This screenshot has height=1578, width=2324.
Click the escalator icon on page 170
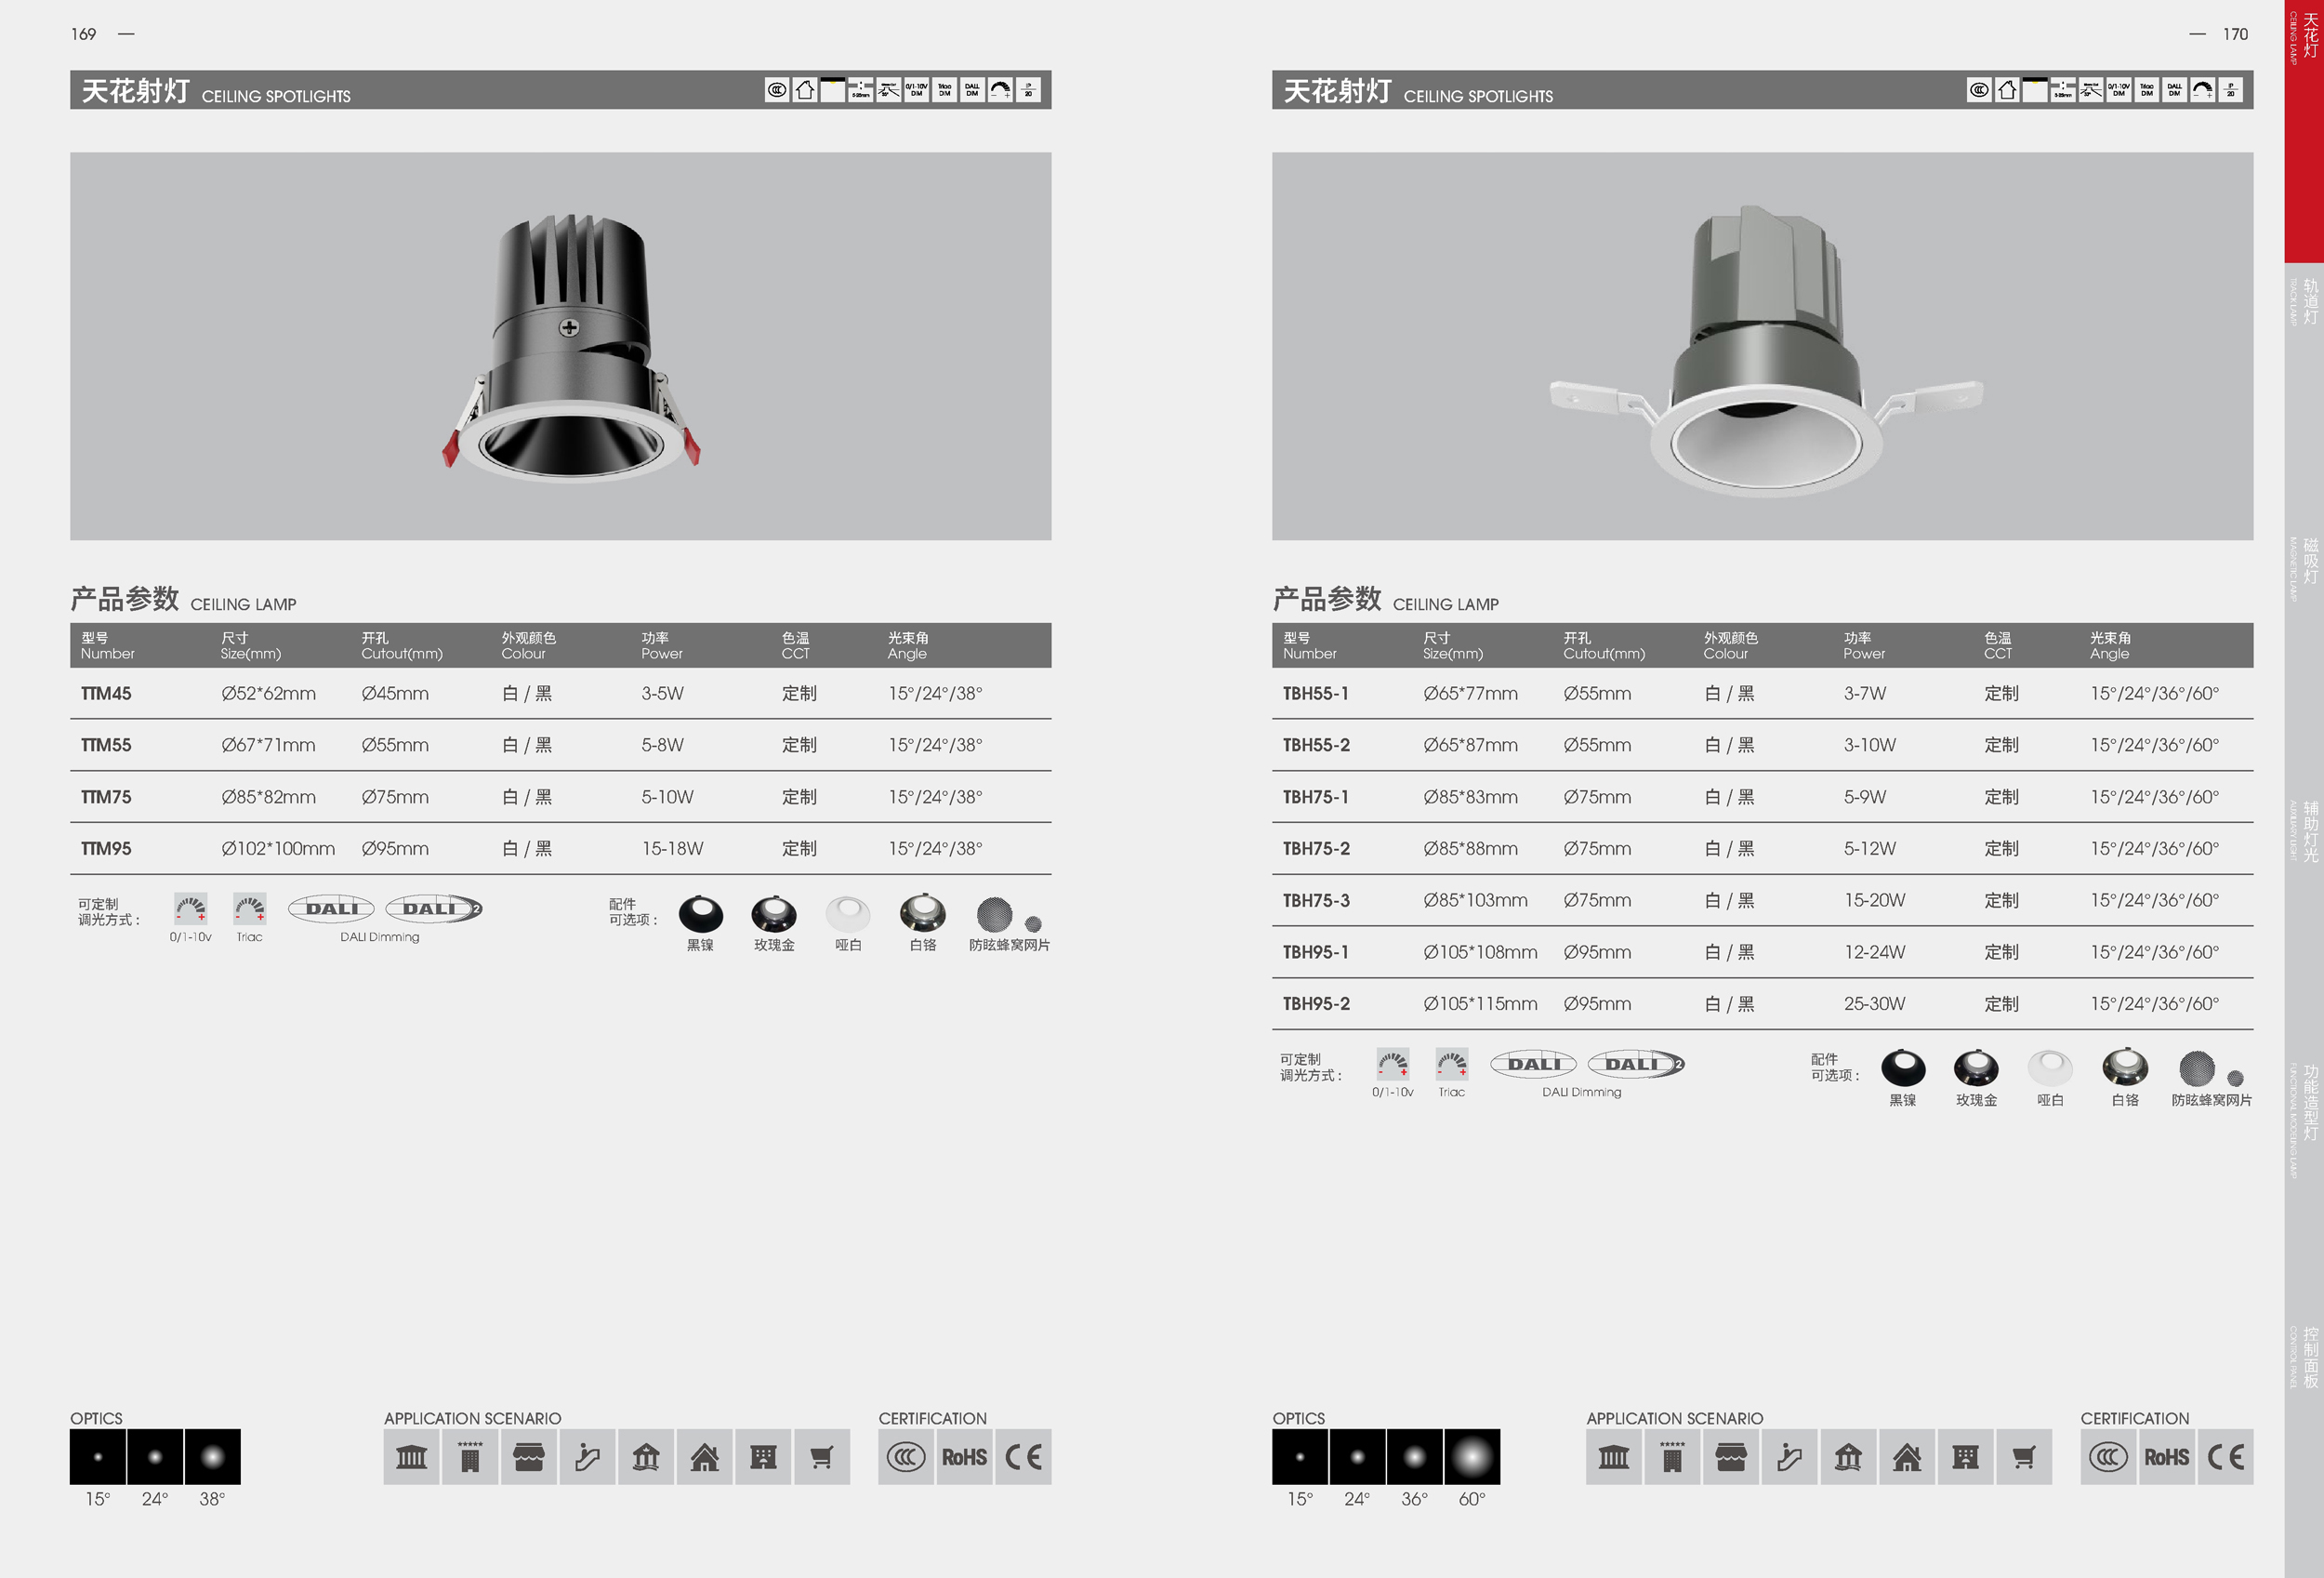coord(1789,1457)
